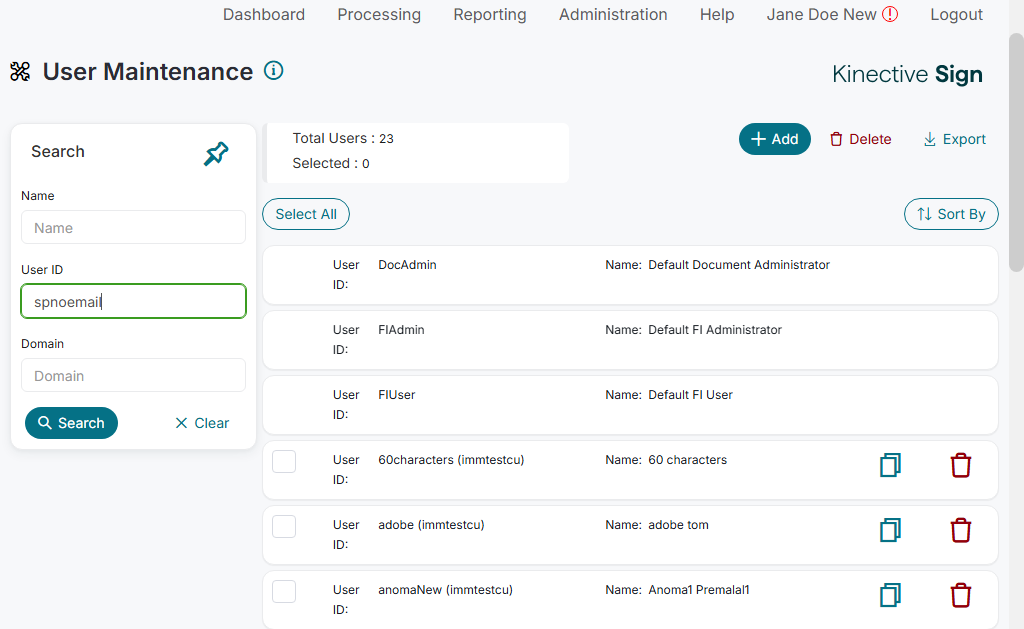Click the pin icon in Search panel
1024x629 pixels.
coord(216,154)
